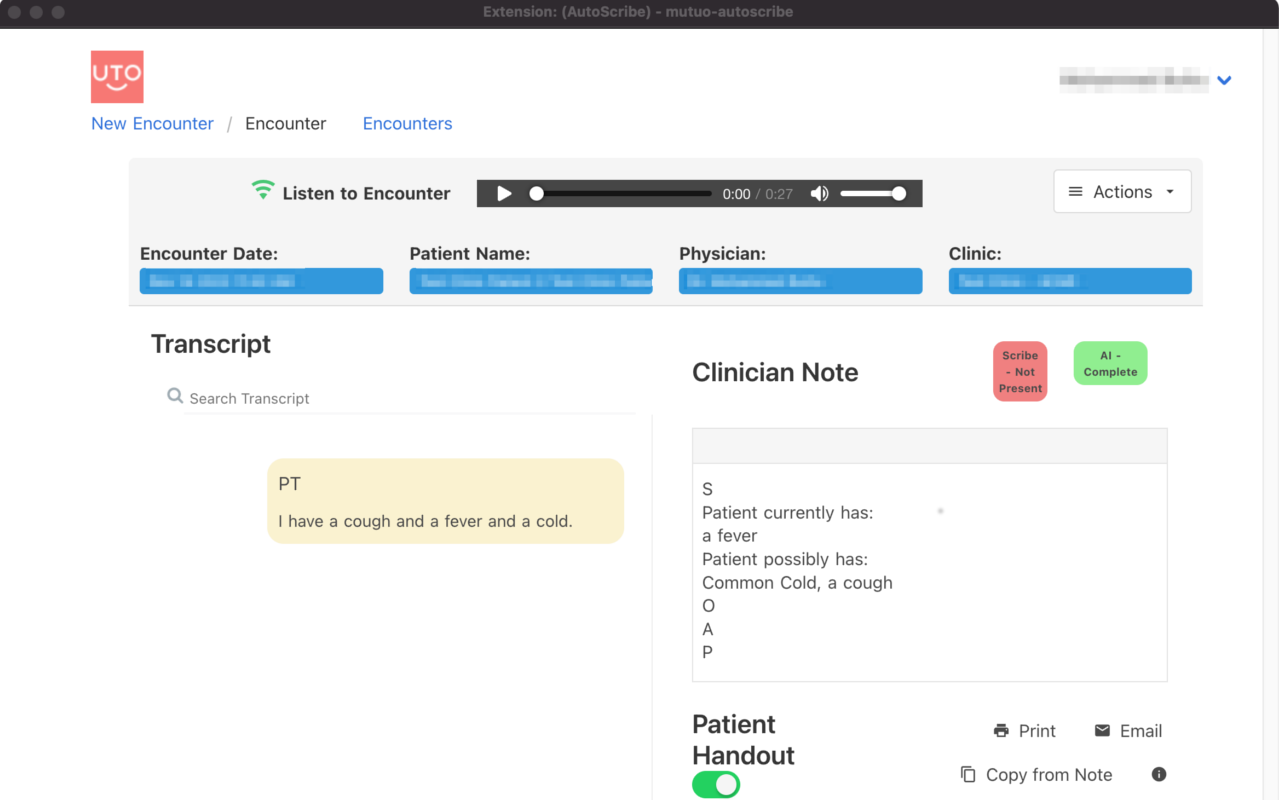The image size is (1280, 800).
Task: Click the volume slider near the speaker icon
Action: 872,193
